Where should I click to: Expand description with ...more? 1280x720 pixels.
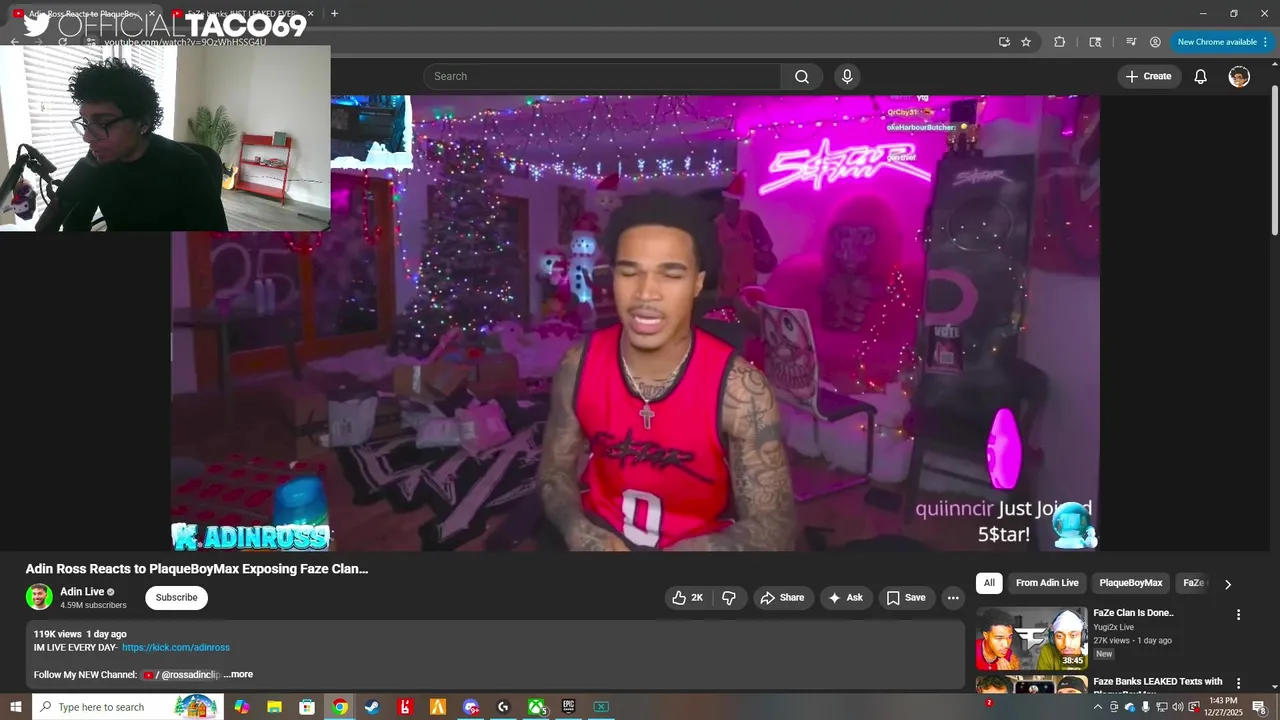(x=238, y=675)
